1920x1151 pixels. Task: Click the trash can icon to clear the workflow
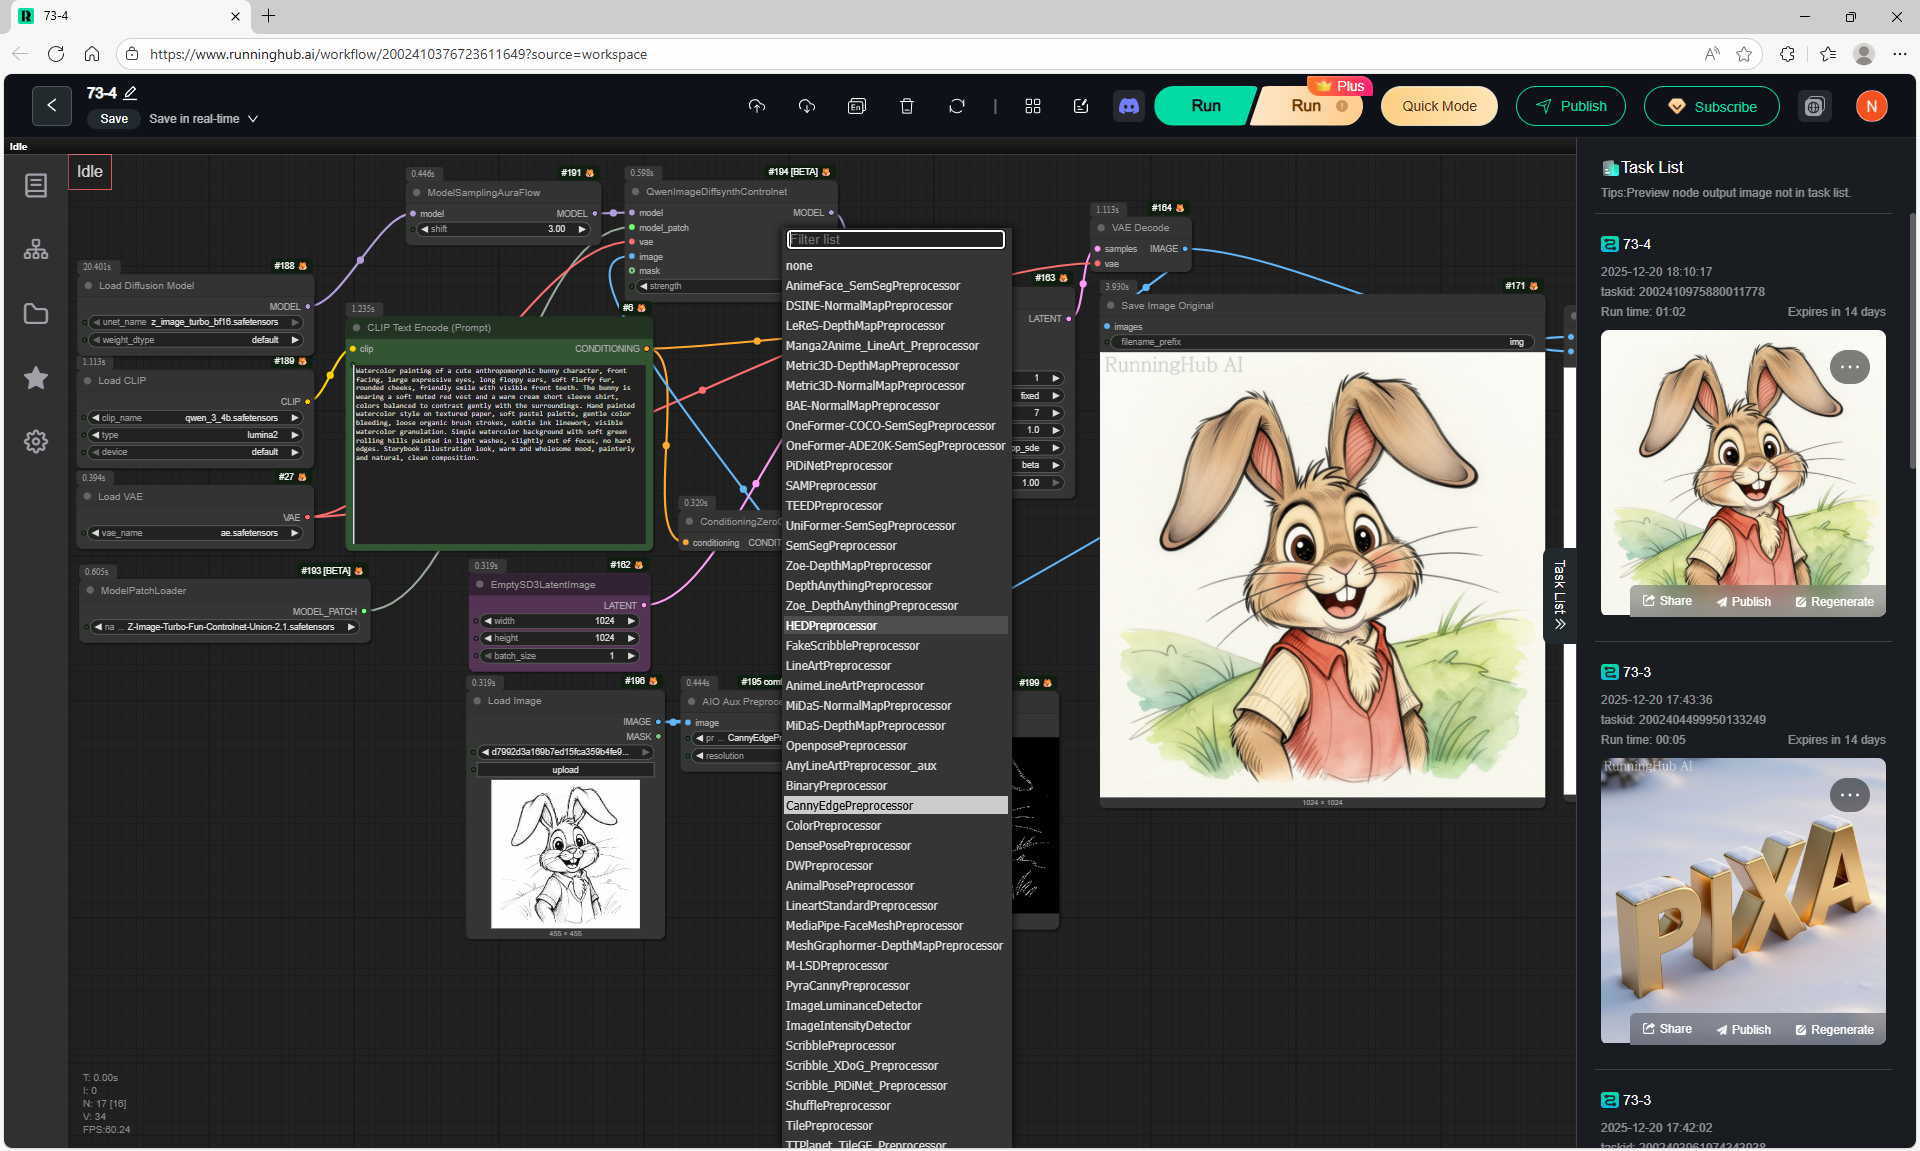tap(907, 106)
